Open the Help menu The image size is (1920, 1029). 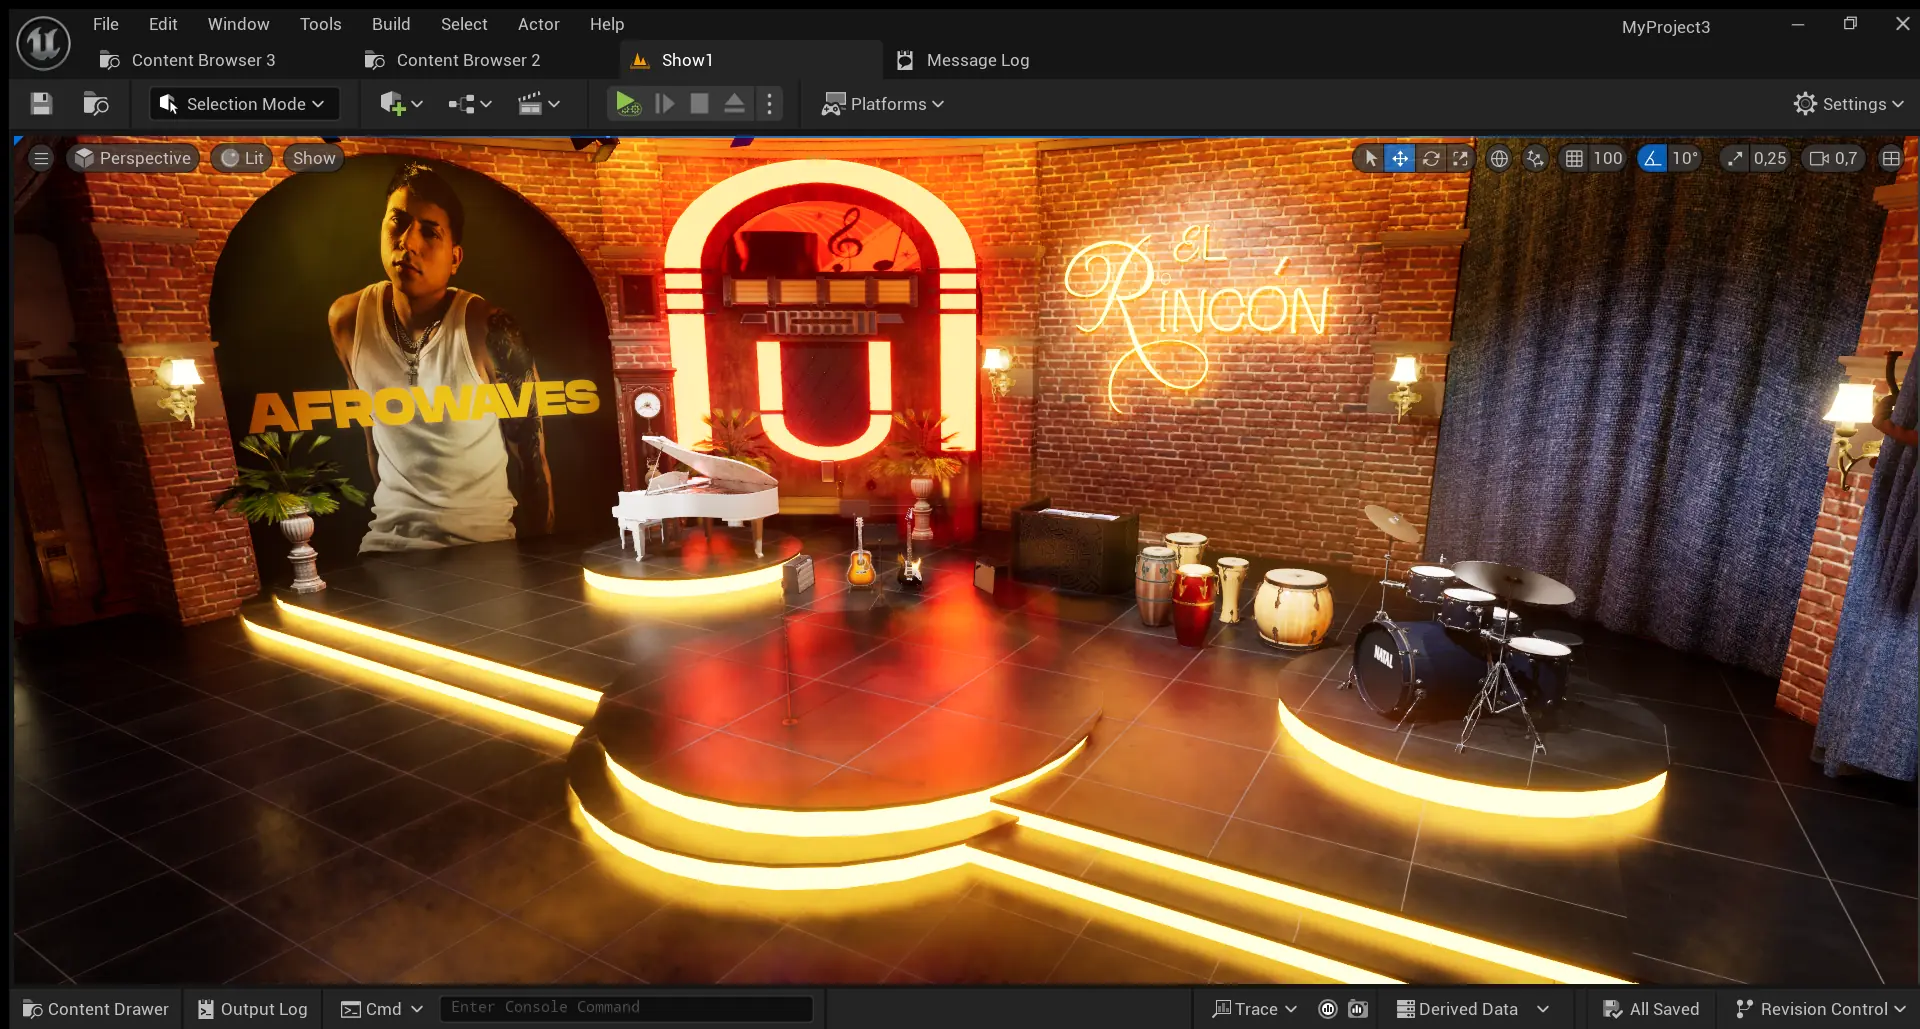click(607, 24)
